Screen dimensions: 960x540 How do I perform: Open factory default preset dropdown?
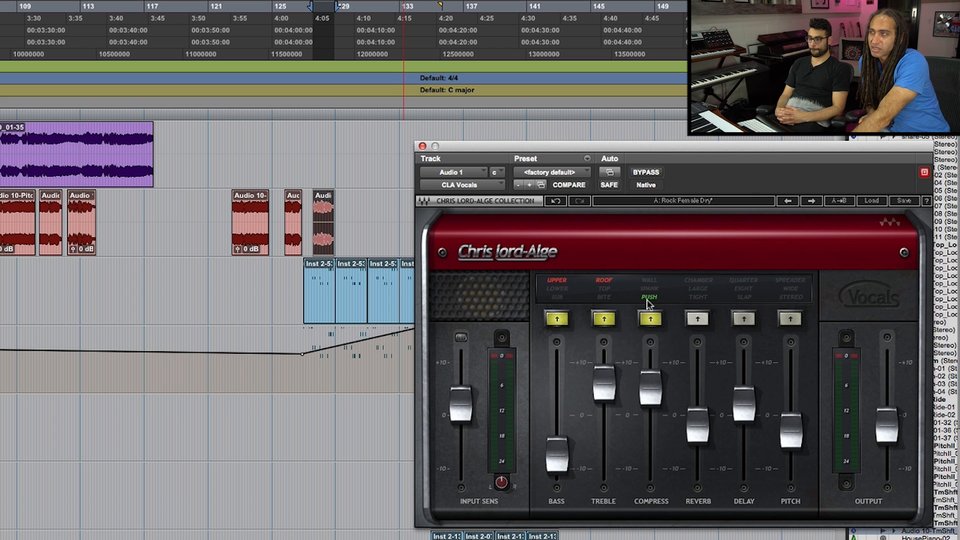click(x=552, y=173)
